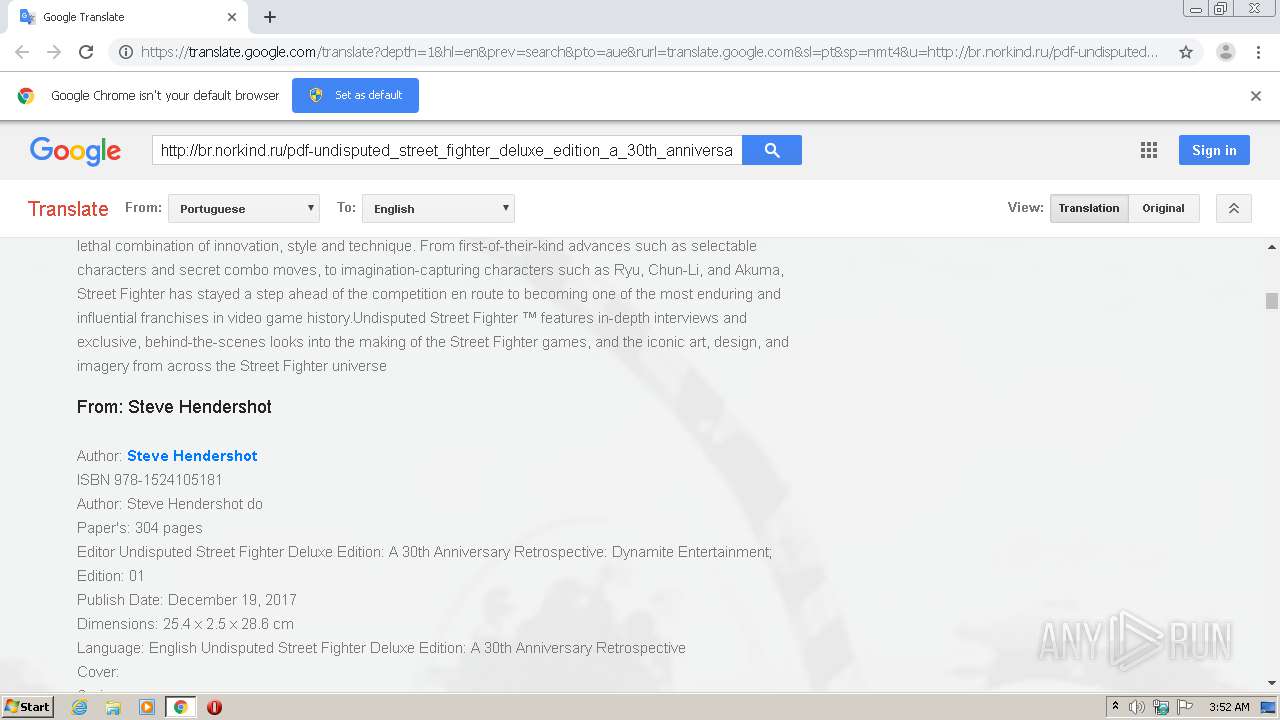The image size is (1280, 720).
Task: Click the 'Paper's: 304 pages' line
Action: coord(140,528)
